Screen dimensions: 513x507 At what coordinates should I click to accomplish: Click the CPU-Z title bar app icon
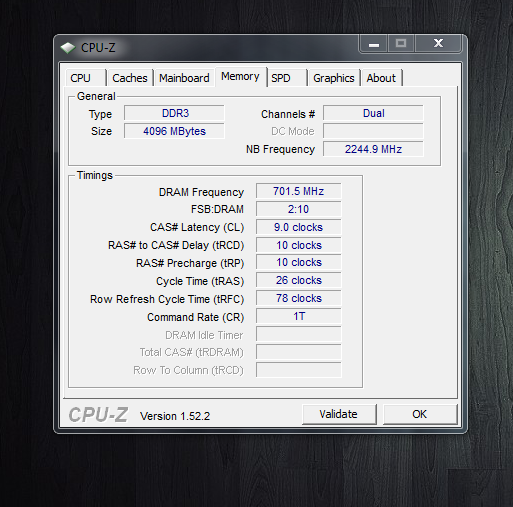point(68,48)
